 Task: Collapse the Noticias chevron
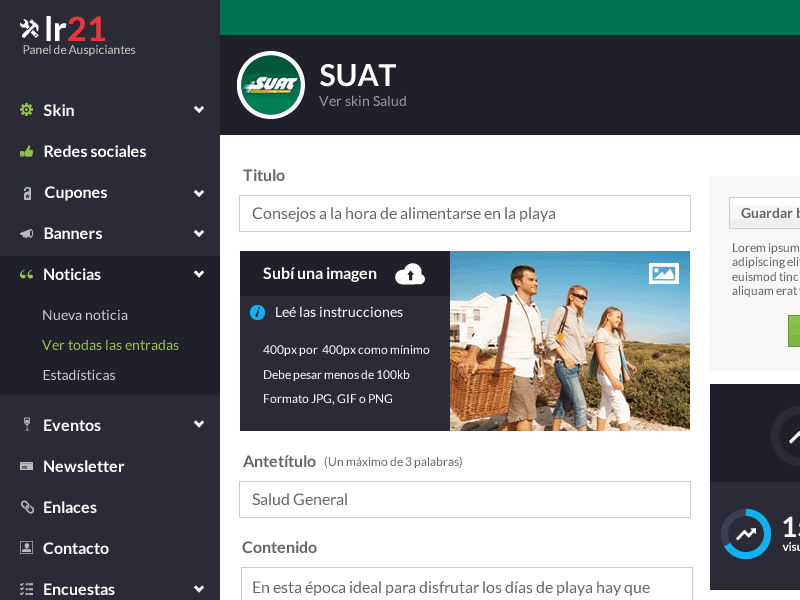pos(199,274)
